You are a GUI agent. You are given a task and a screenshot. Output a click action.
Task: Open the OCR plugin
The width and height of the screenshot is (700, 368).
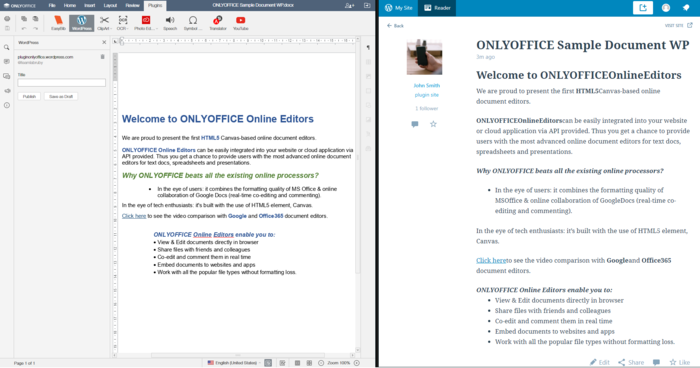(122, 23)
